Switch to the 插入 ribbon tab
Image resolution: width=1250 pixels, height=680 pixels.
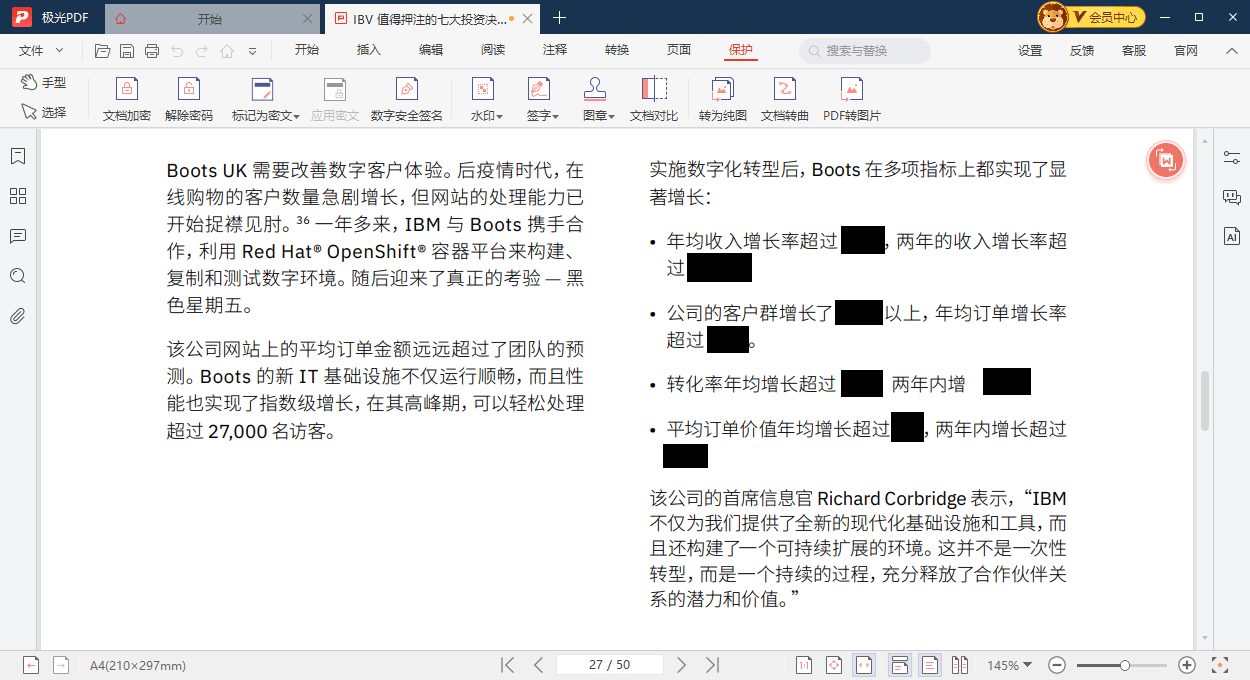(x=369, y=51)
